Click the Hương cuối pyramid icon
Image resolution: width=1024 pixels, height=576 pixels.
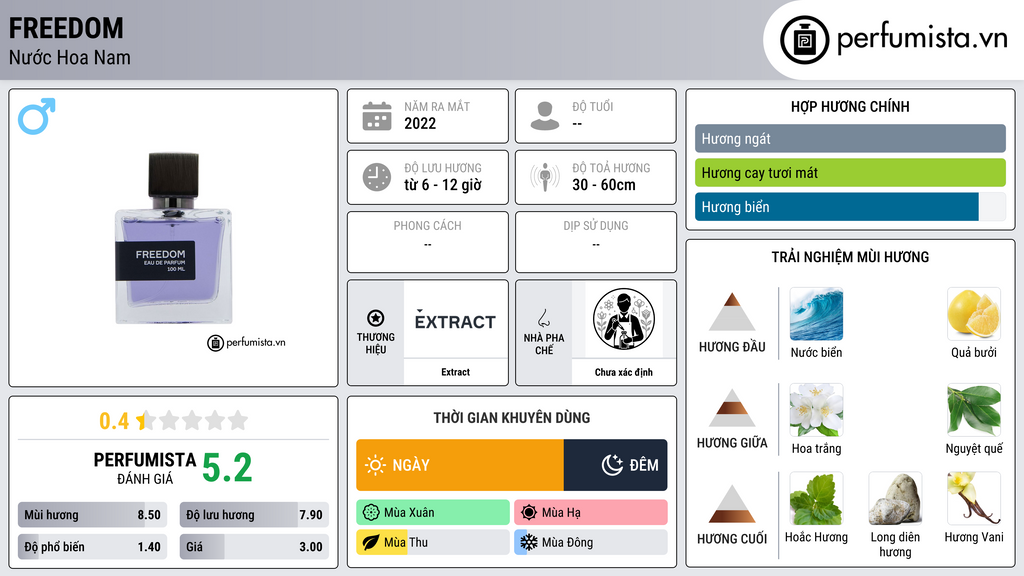point(732,504)
